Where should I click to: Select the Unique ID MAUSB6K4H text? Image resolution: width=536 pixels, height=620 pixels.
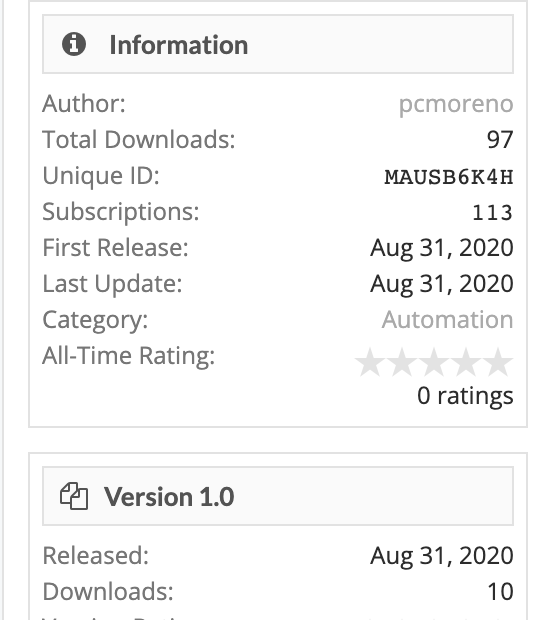tap(449, 177)
